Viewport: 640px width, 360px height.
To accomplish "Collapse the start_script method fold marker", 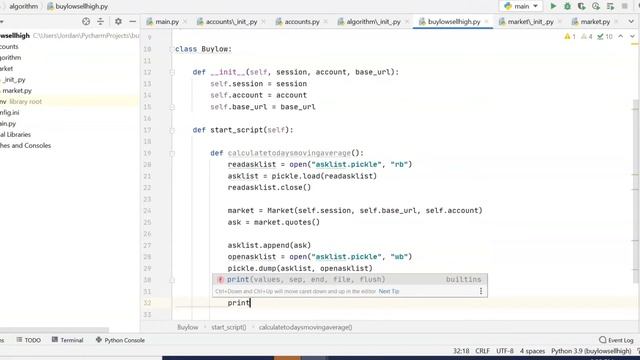I will click(x=172, y=130).
